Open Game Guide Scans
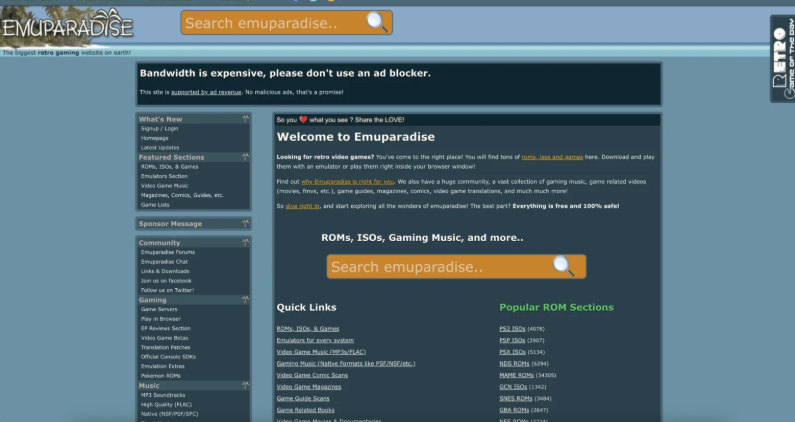Viewport: 795px width, 422px height. click(303, 399)
